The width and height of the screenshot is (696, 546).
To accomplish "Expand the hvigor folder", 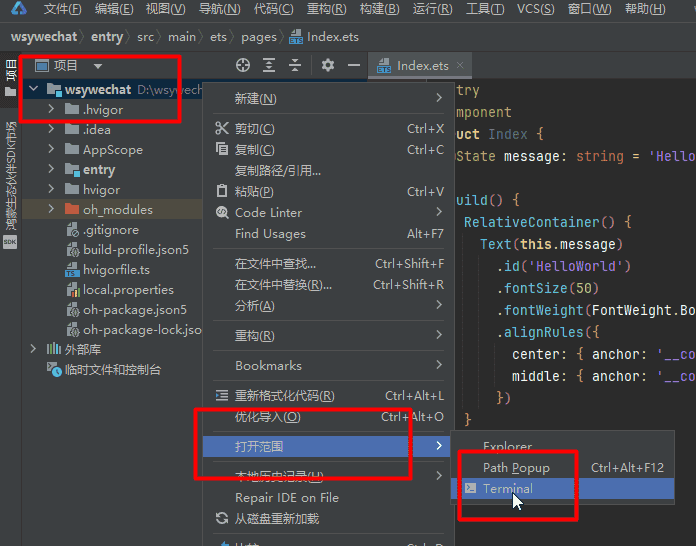I will click(x=51, y=189).
